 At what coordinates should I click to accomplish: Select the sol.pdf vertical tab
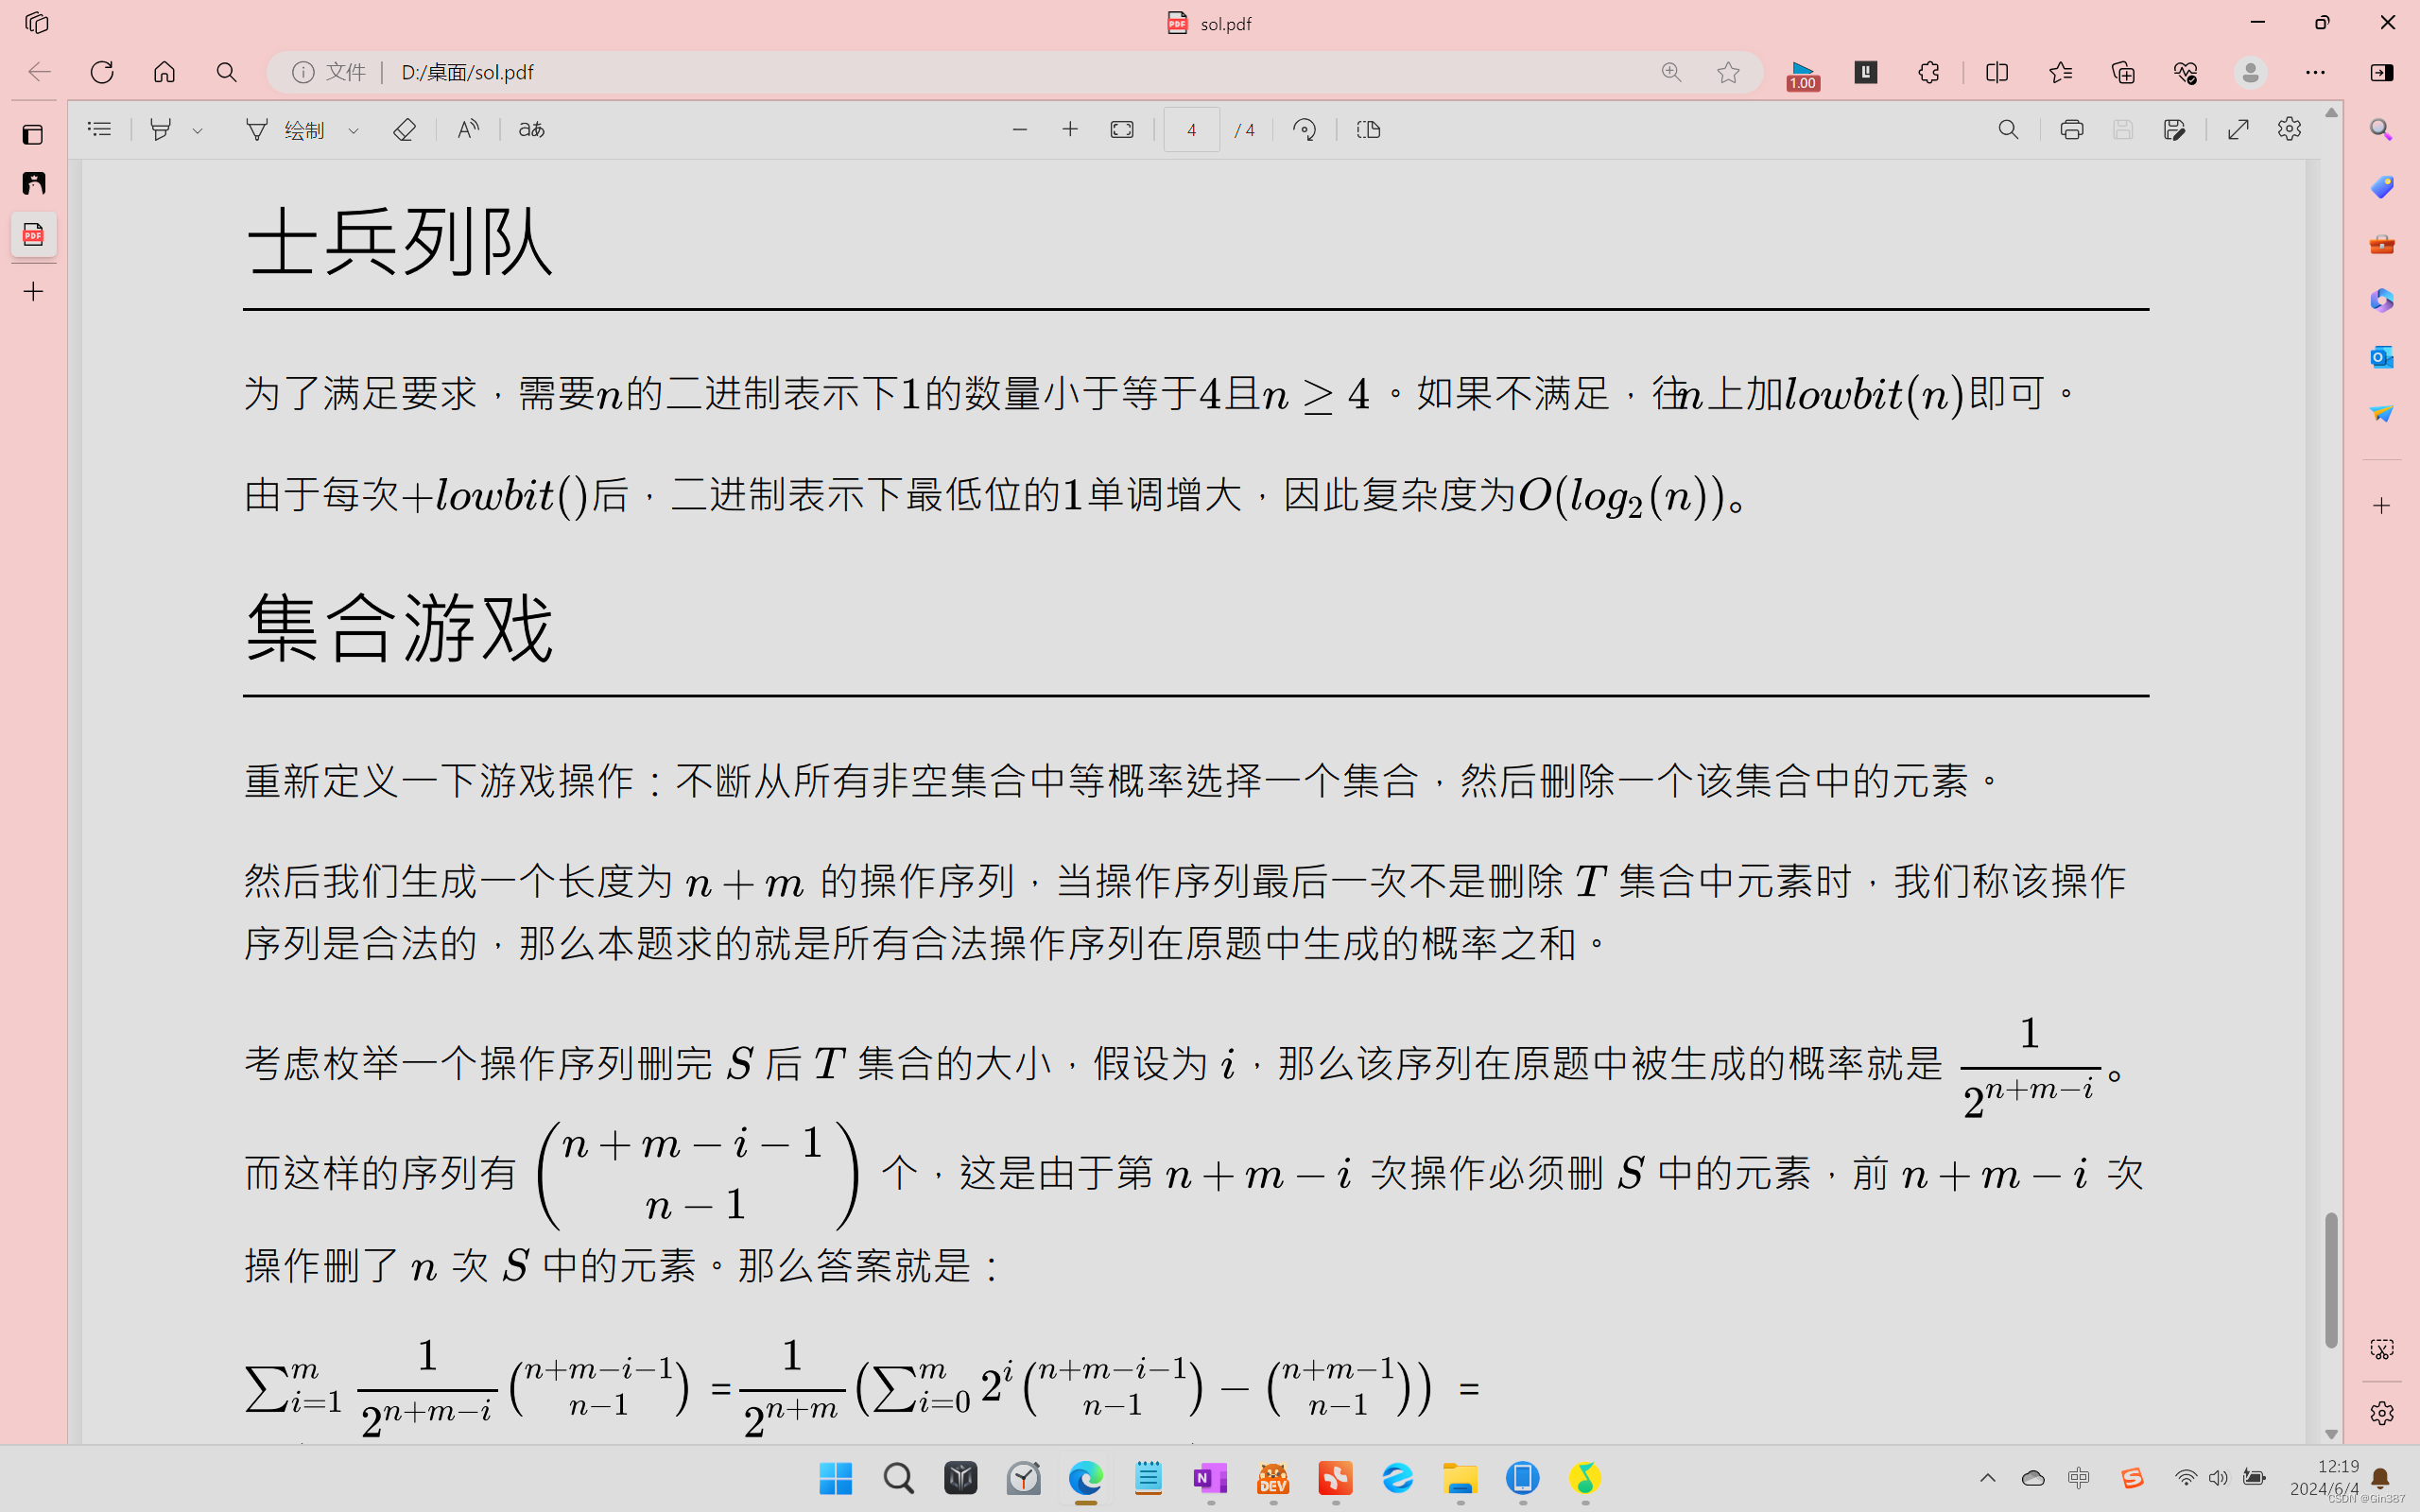click(33, 235)
